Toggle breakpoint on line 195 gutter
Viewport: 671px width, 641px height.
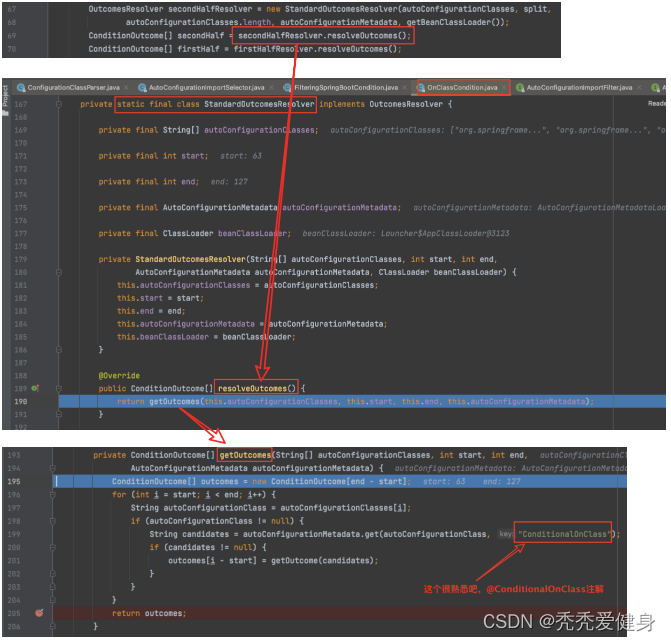pyautogui.click(x=38, y=481)
